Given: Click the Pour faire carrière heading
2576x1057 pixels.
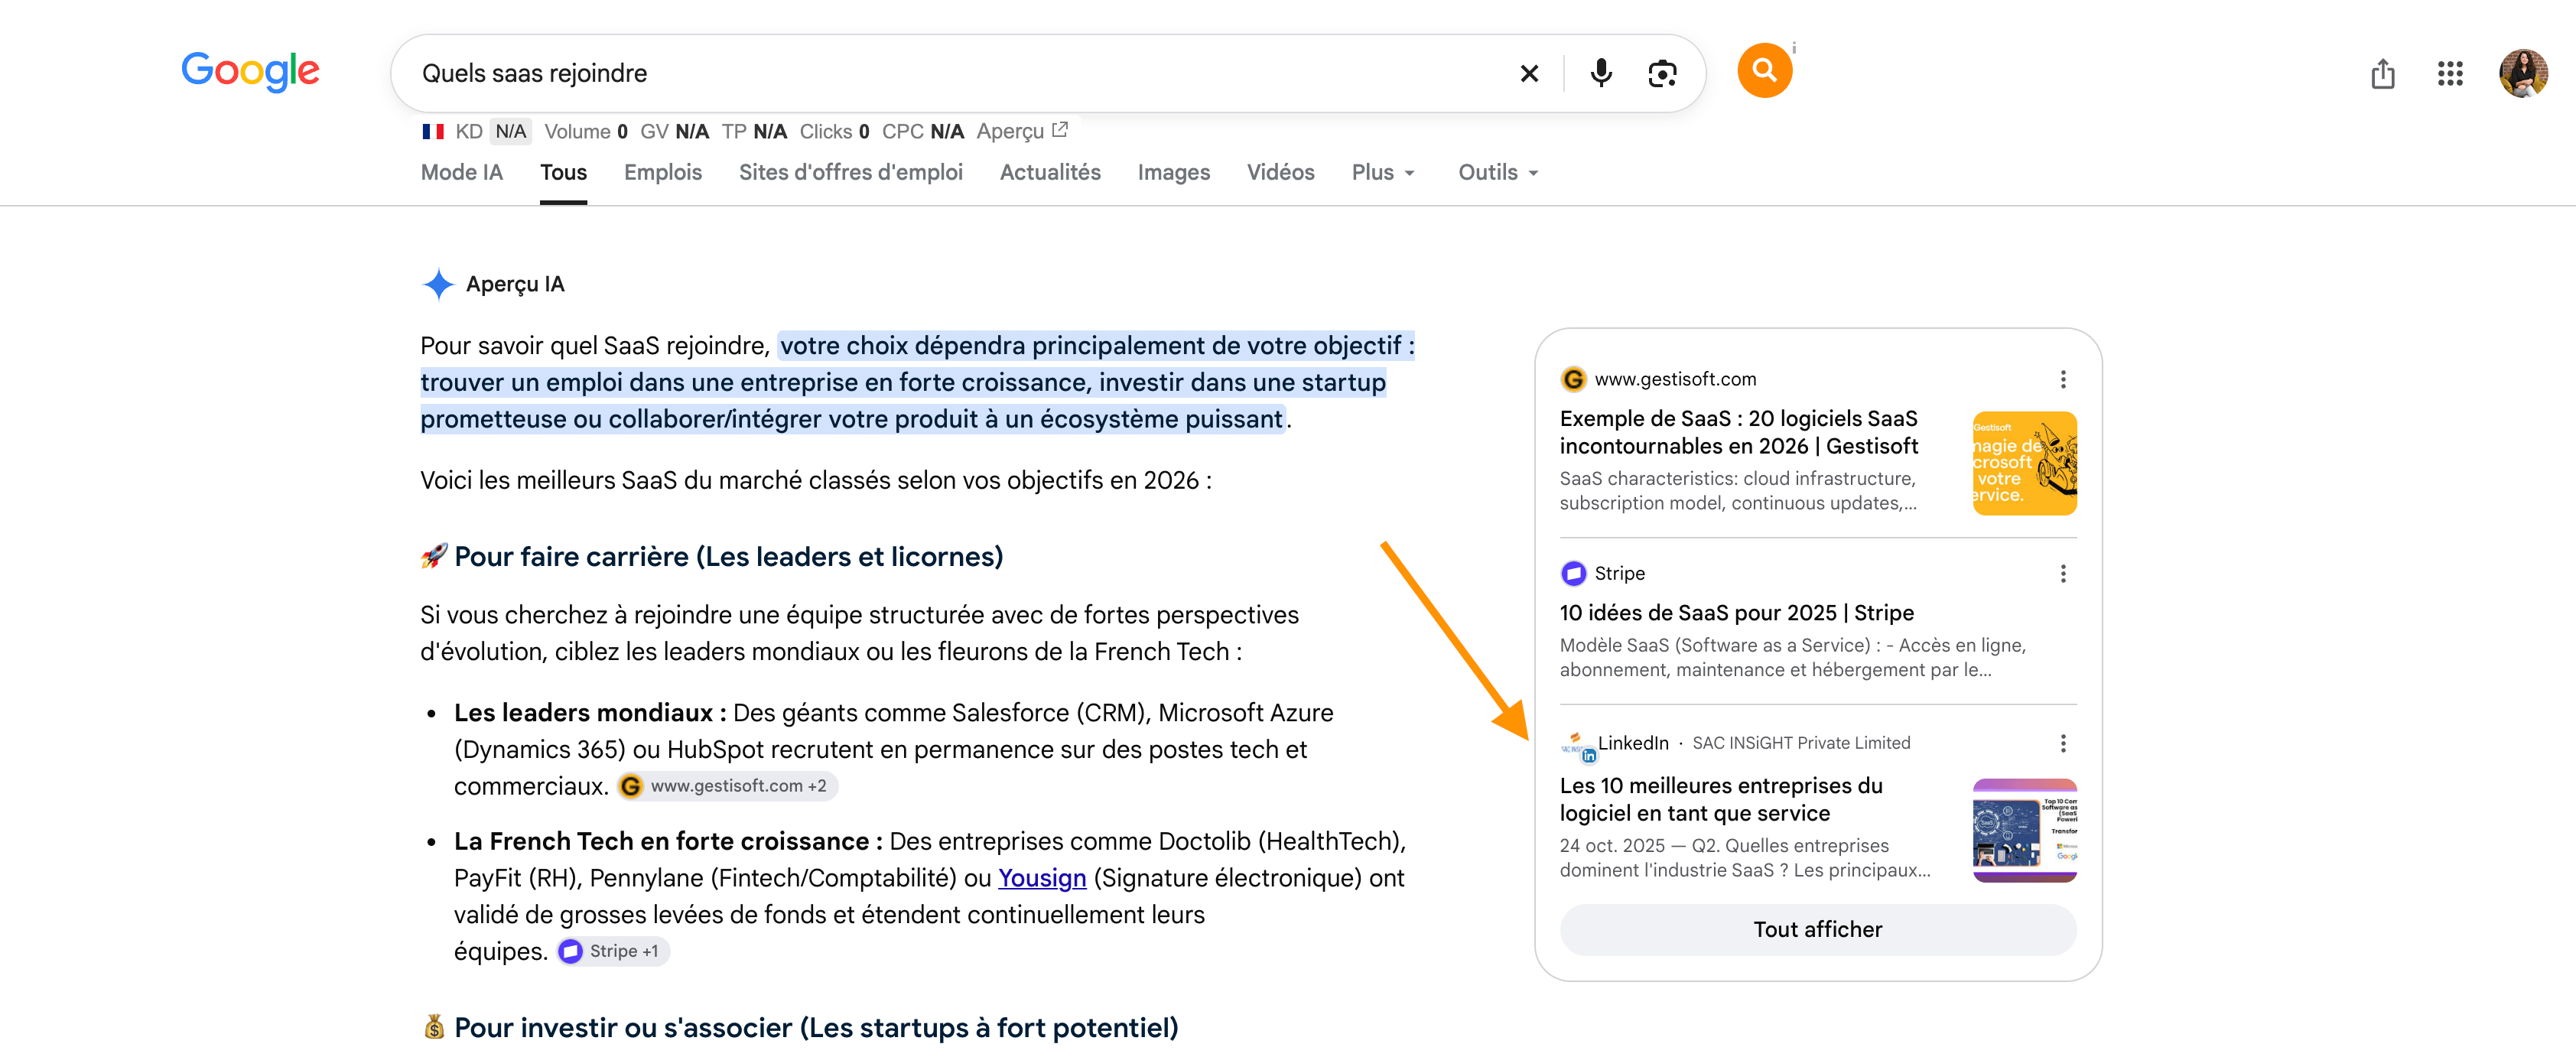Looking at the screenshot, I should [x=728, y=556].
